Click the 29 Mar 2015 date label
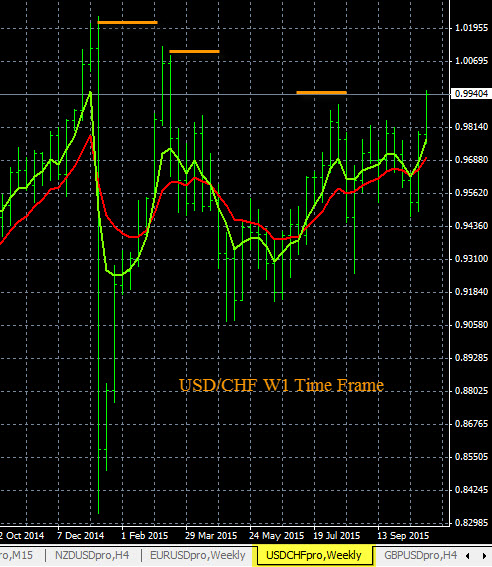 211,536
